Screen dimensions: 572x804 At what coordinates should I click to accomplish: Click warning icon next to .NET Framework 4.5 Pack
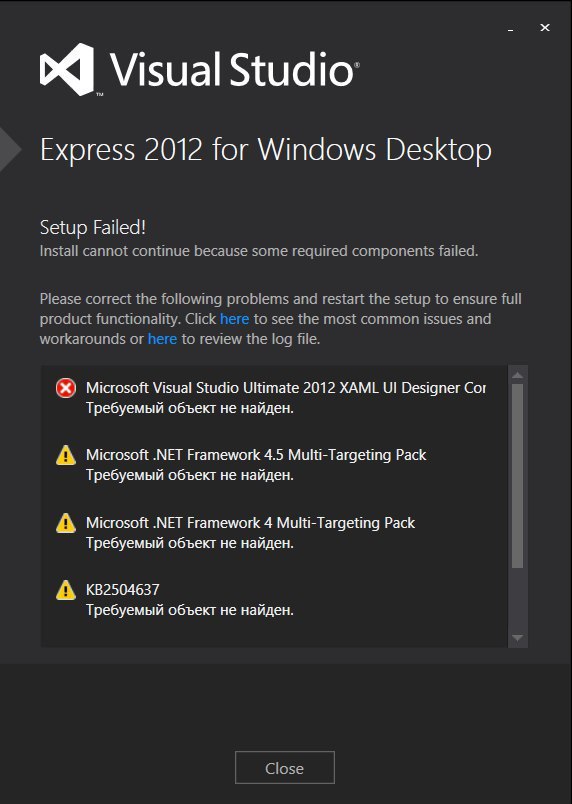coord(66,455)
